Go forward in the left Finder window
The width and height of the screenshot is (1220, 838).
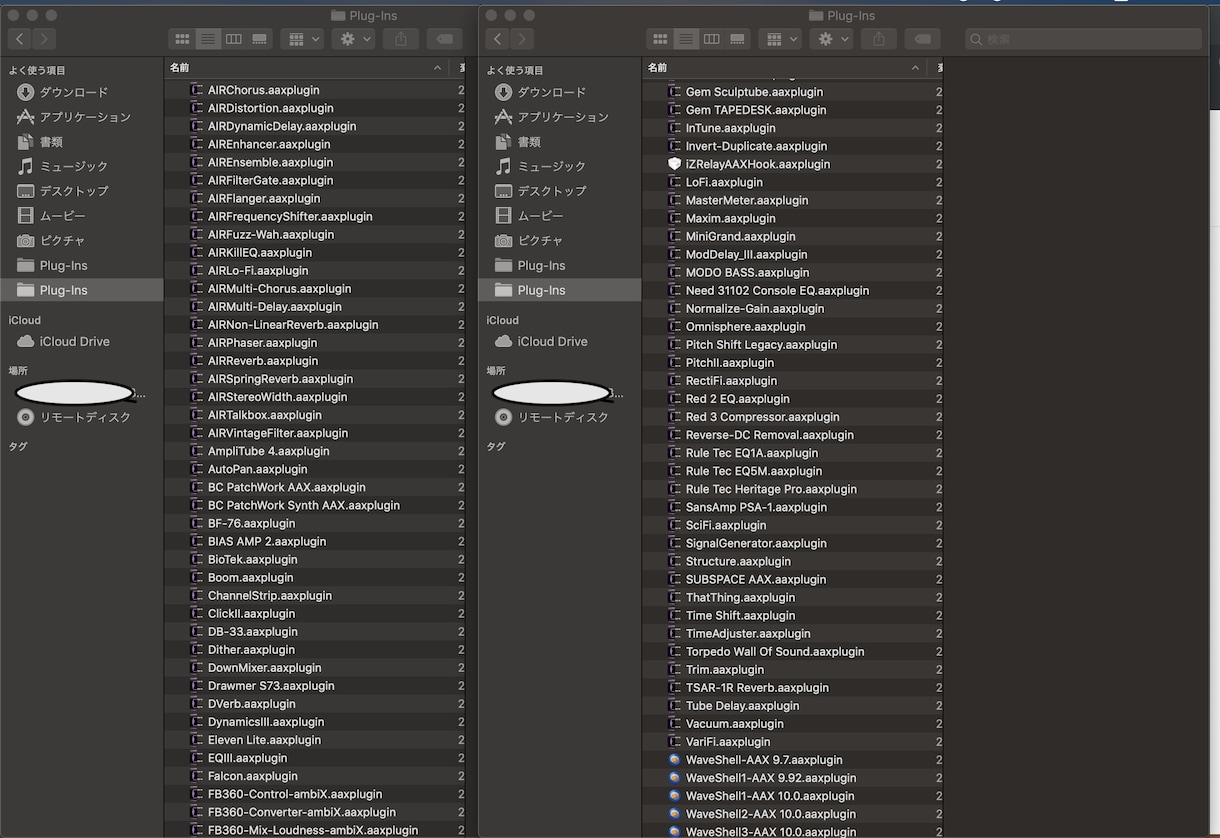point(44,39)
